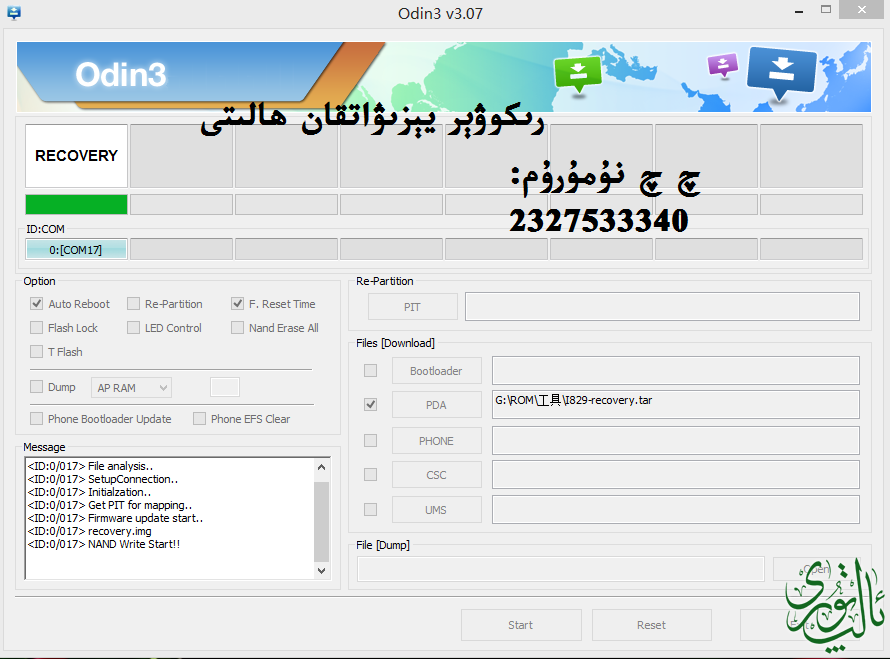Uncheck the PDA file checkbox
890x659 pixels.
click(370, 405)
